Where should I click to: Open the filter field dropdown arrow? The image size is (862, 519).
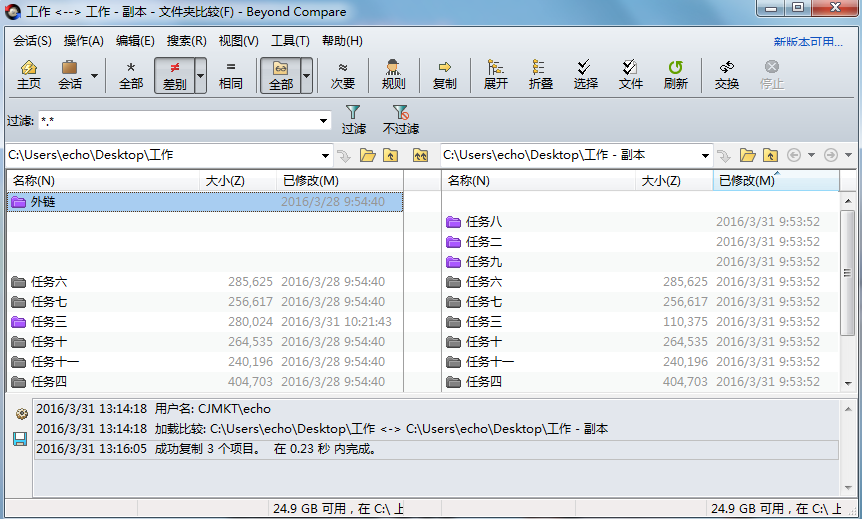point(324,121)
